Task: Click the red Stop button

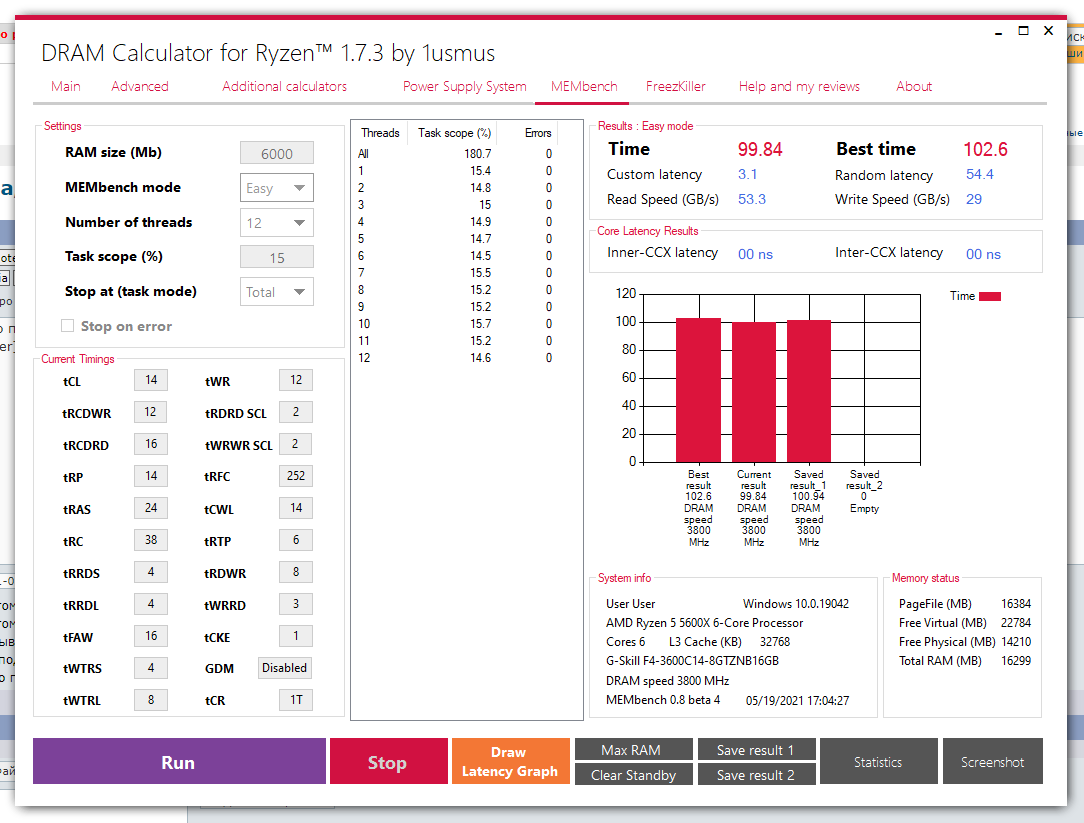Action: coord(389,761)
